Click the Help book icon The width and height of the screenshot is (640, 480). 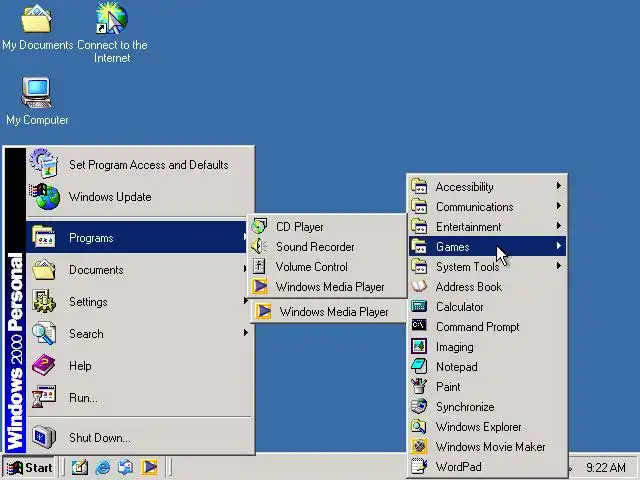tap(44, 365)
